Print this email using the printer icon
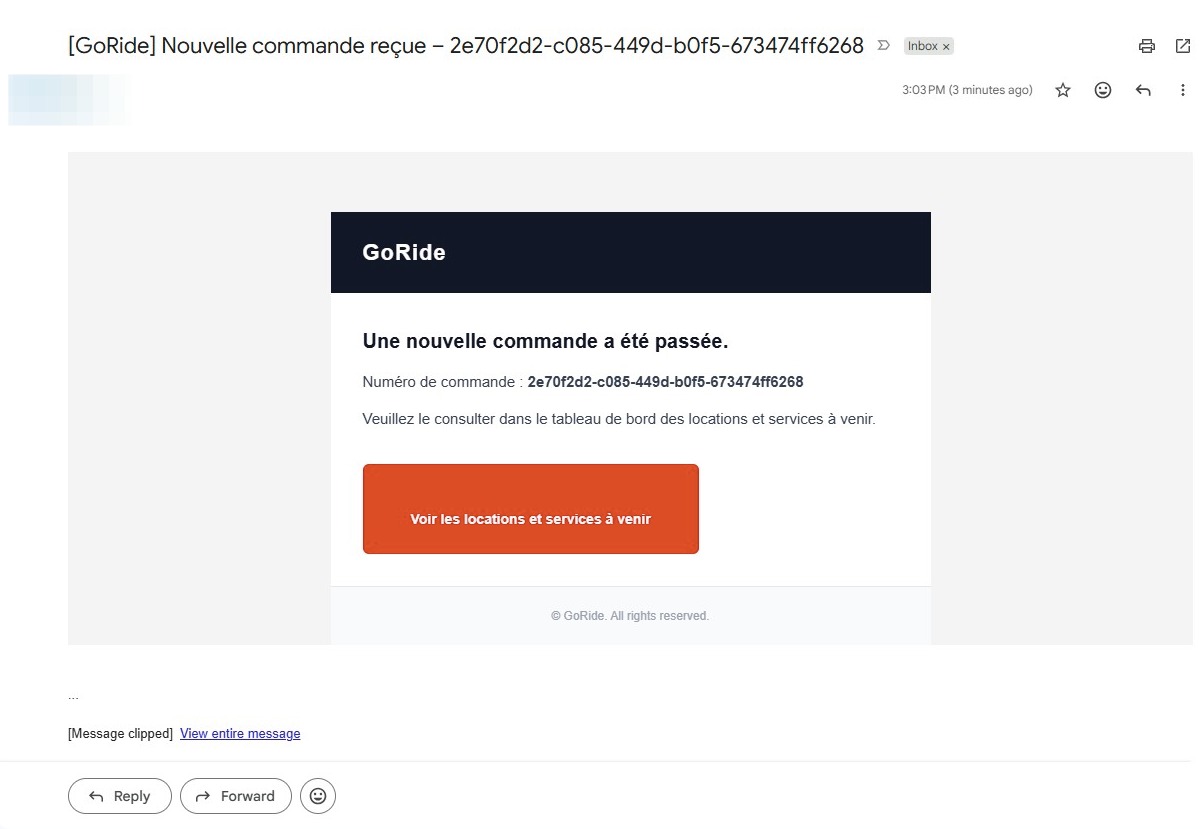The width and height of the screenshot is (1202, 829). pyautogui.click(x=1147, y=46)
